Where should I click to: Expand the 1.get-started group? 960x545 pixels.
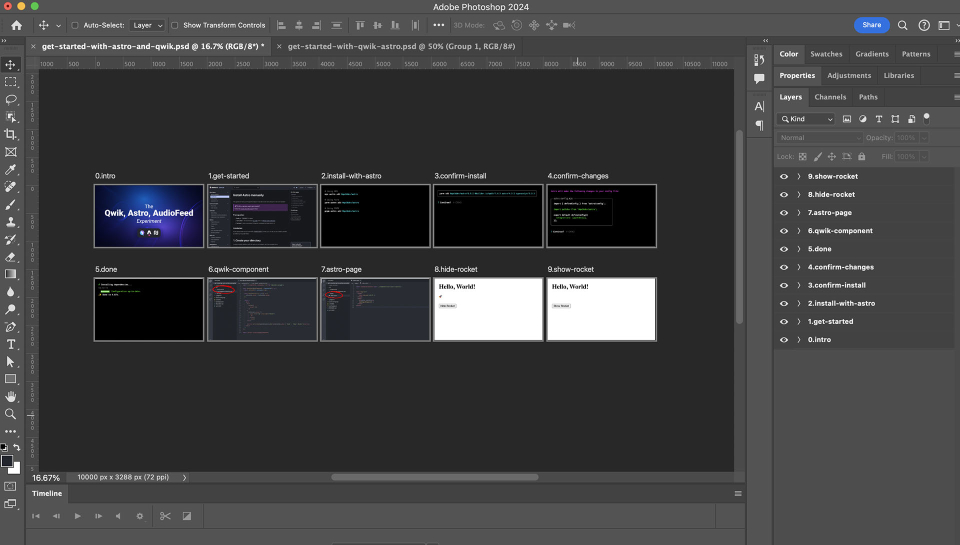pos(799,321)
